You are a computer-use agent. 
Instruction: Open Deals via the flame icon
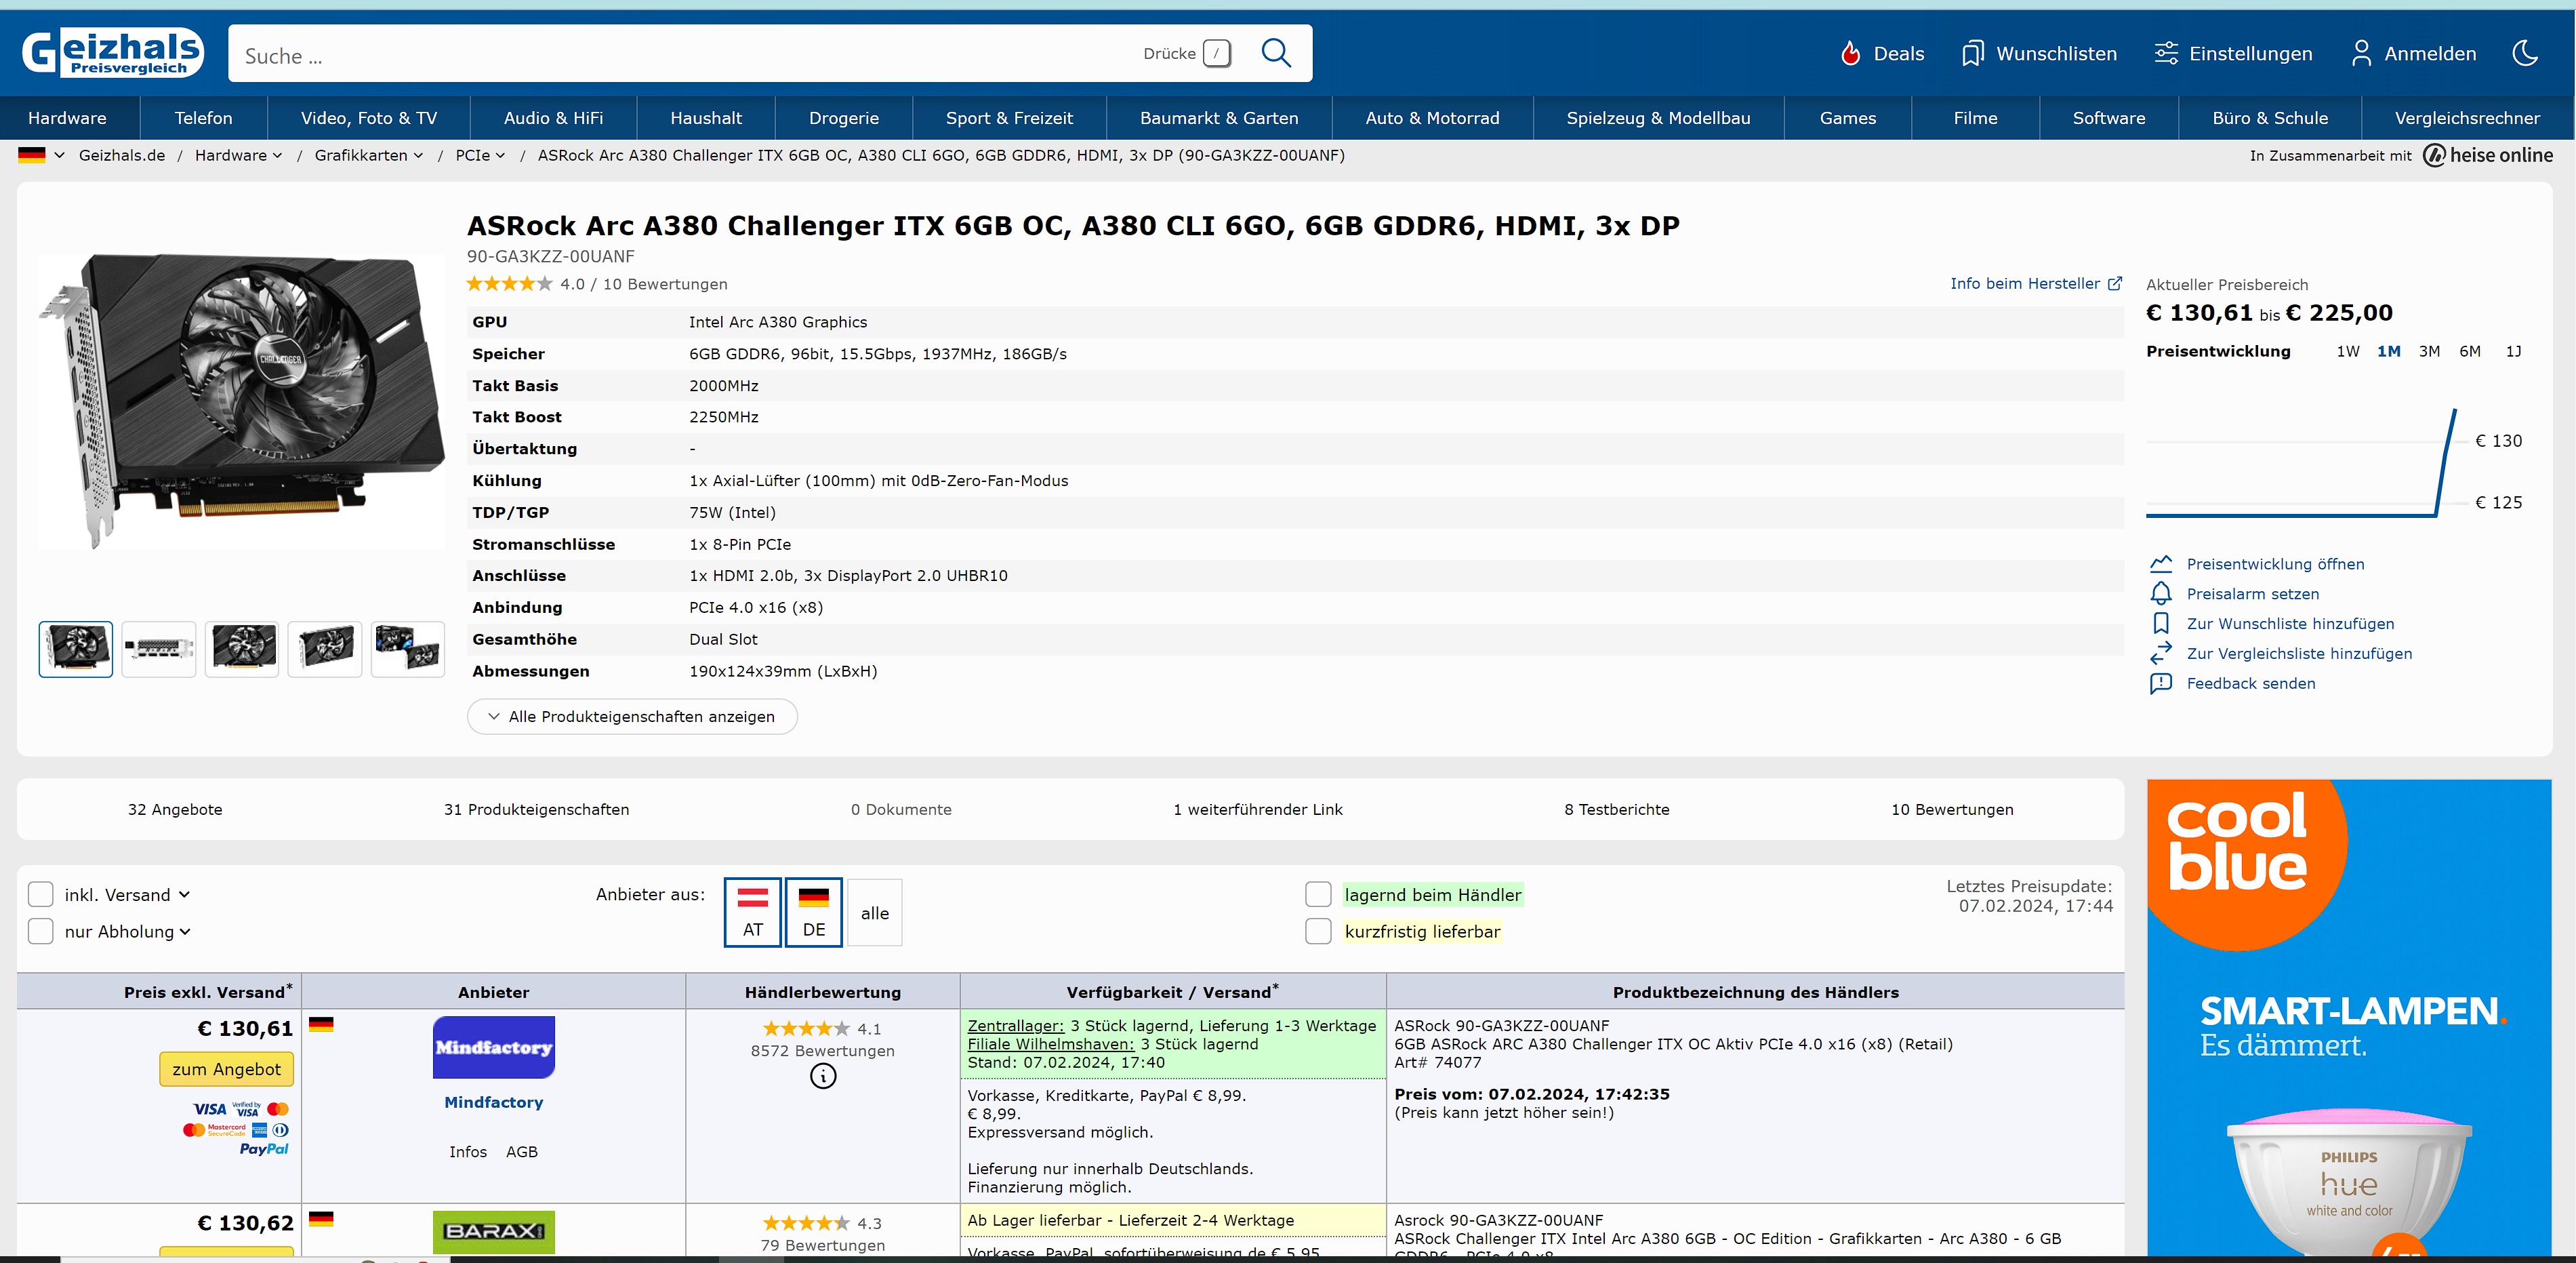pos(1850,53)
